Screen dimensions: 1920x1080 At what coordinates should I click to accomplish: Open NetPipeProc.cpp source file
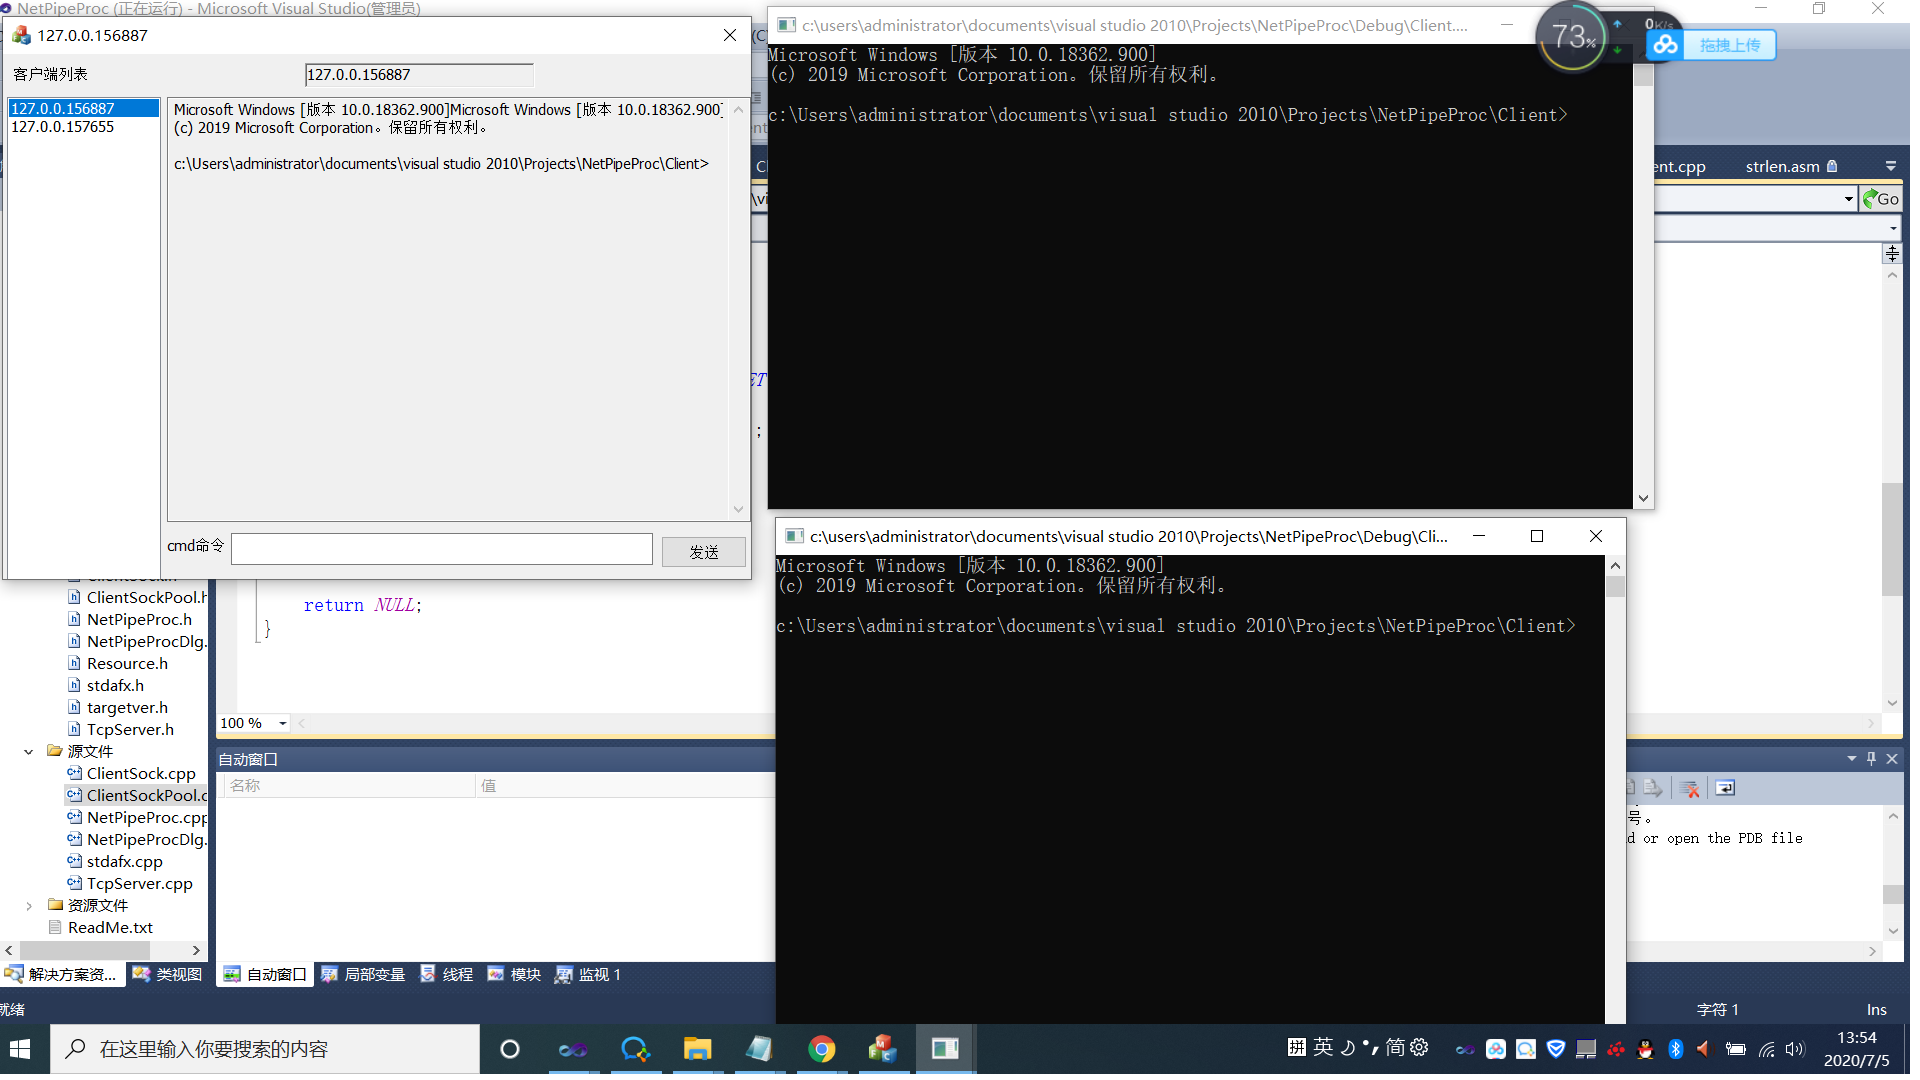click(x=146, y=817)
